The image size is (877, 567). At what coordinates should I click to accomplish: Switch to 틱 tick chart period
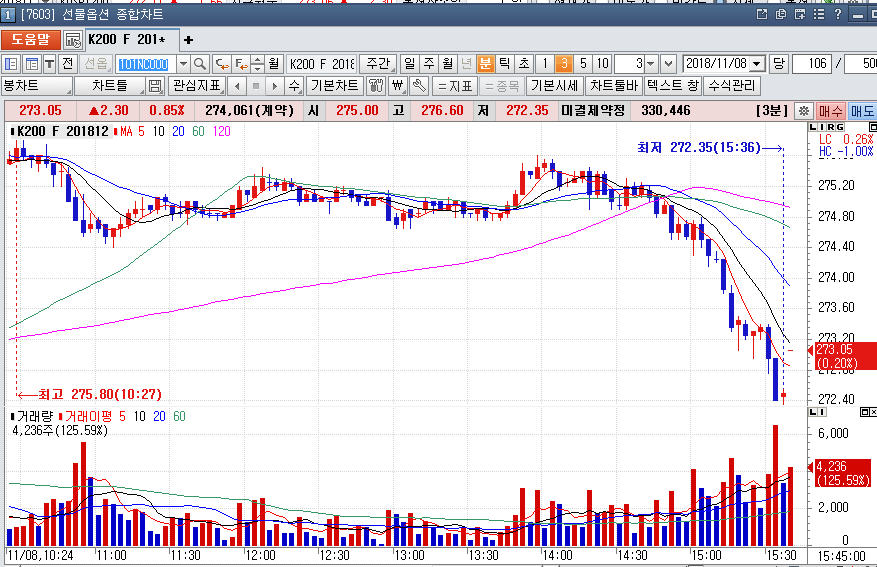505,63
